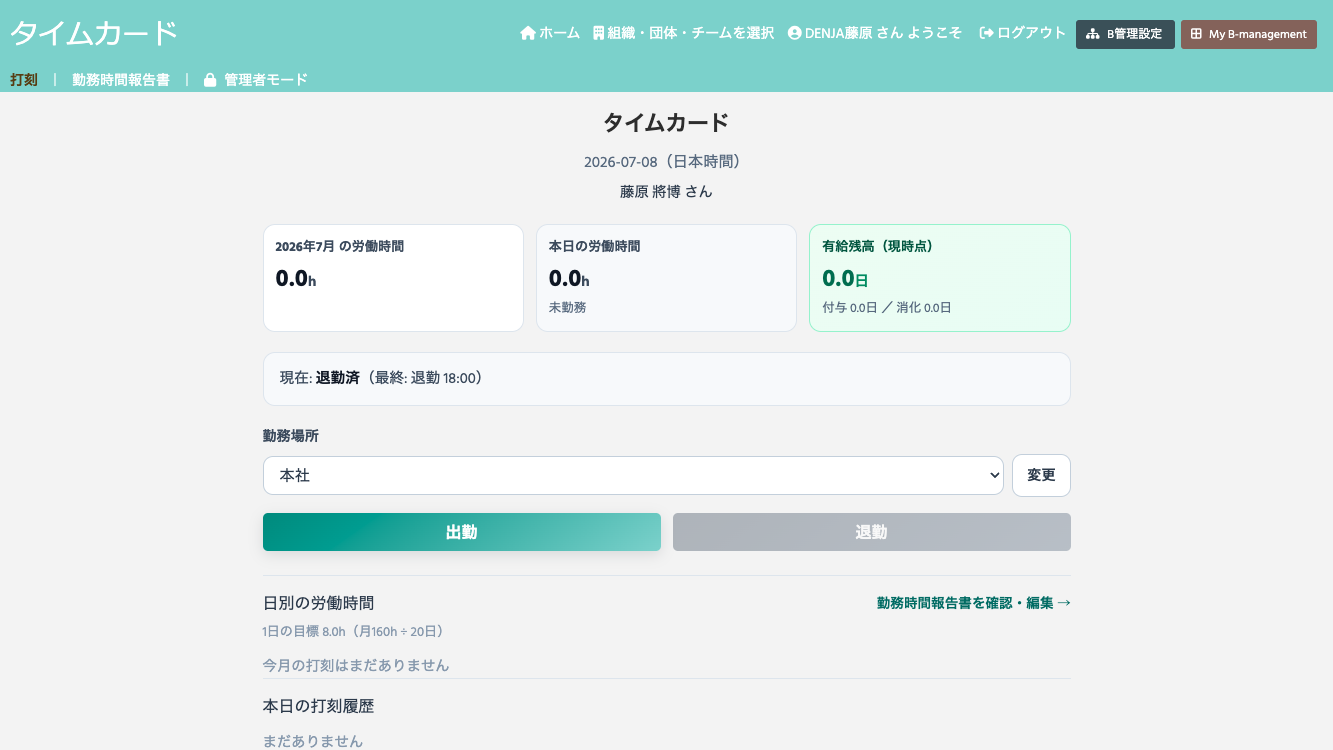Click the タイムカード header logo text
Screen dimensions: 1333x750
94,34
